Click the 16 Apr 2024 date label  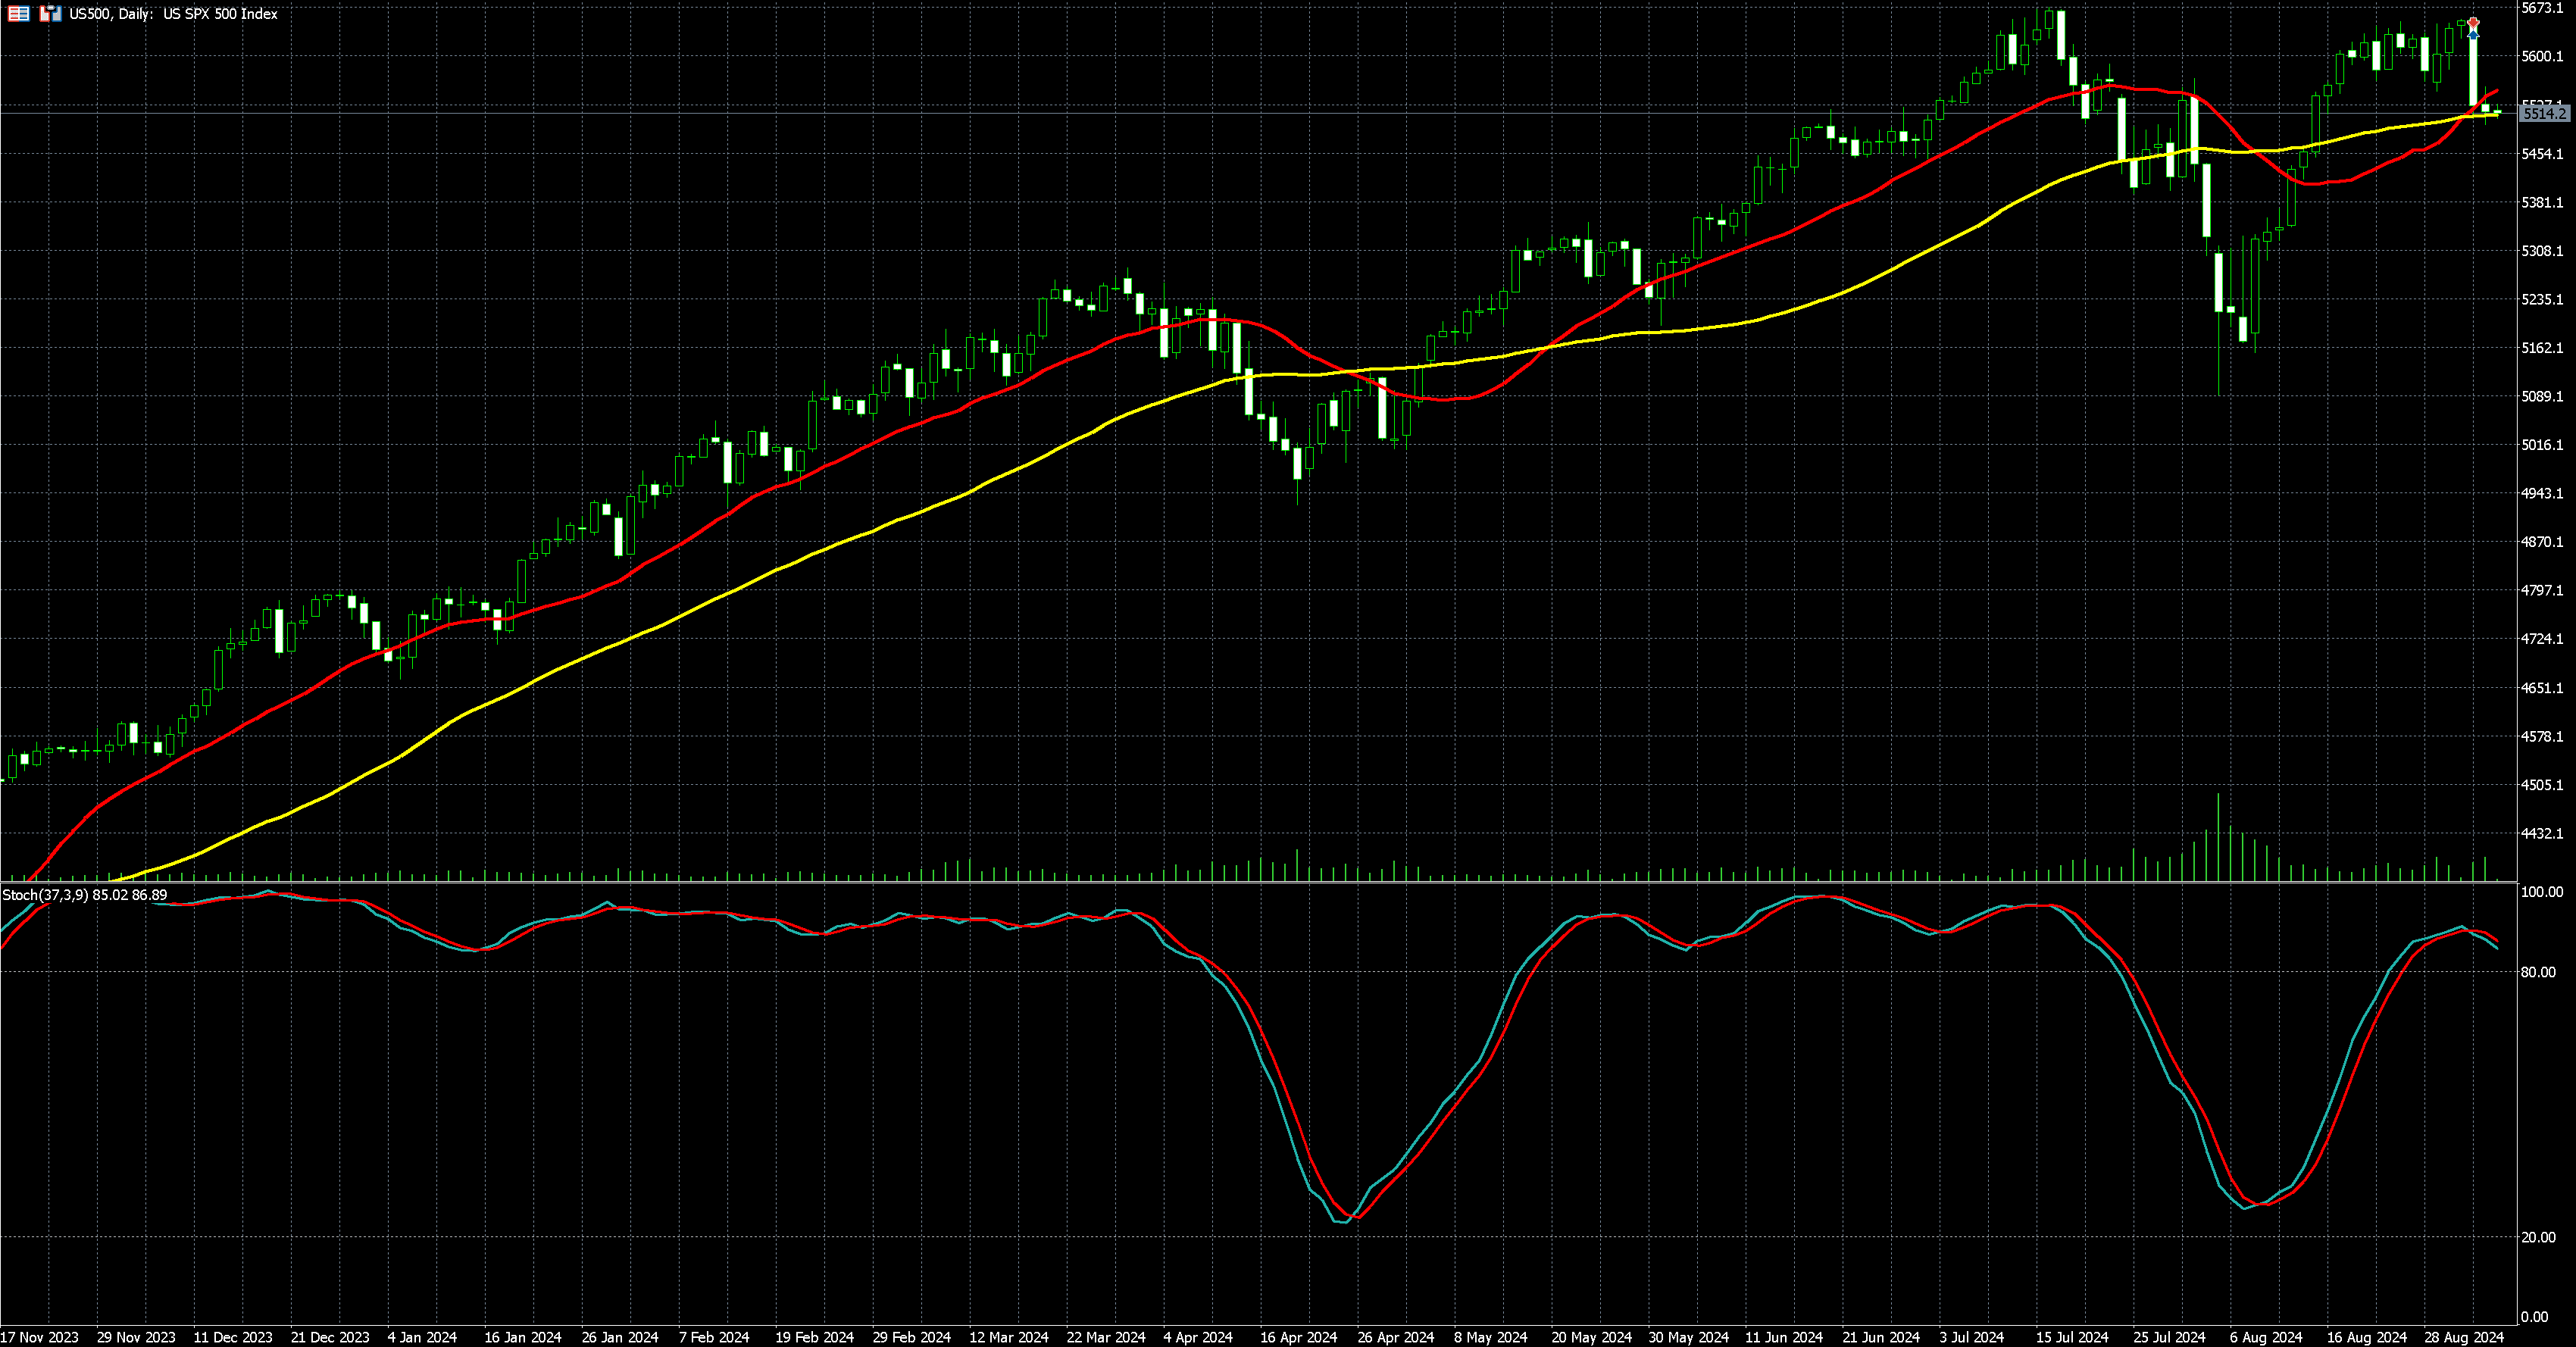tap(1298, 1337)
